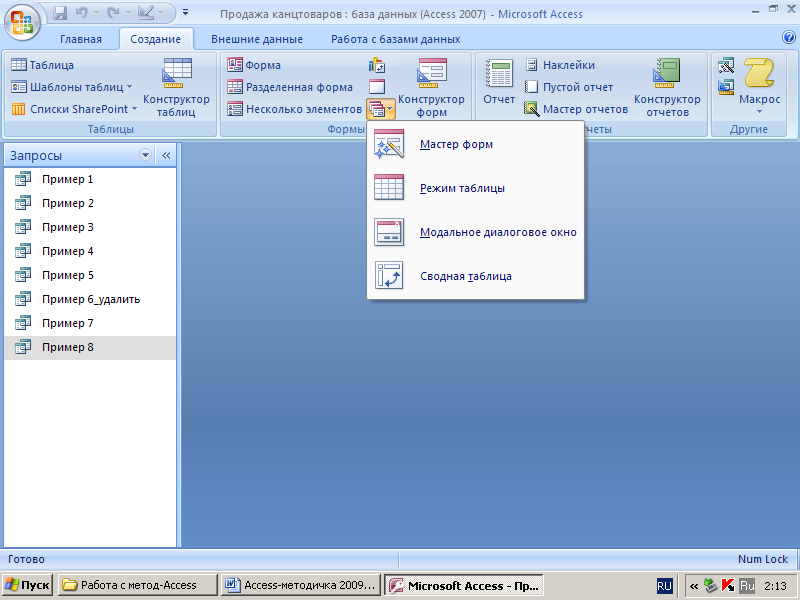Open Работа с базами данных tab
Image resolution: width=800 pixels, height=600 pixels.
click(395, 39)
